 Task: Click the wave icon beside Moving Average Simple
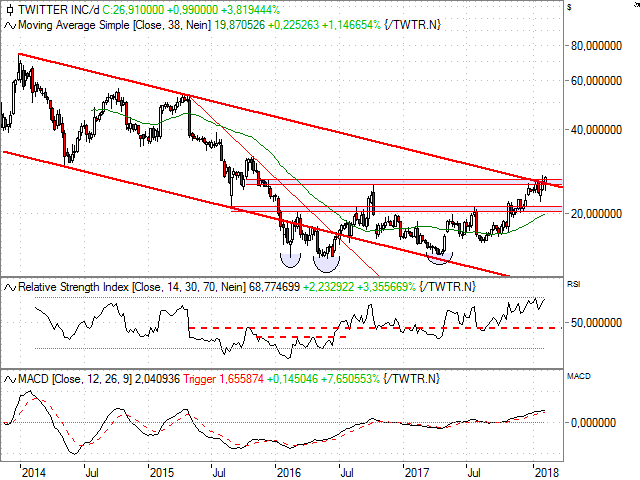pos(10,25)
